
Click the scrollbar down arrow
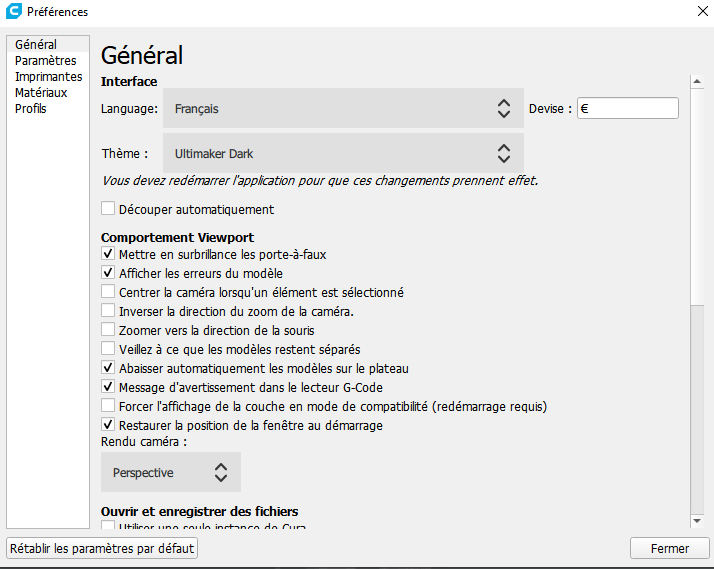tap(697, 521)
